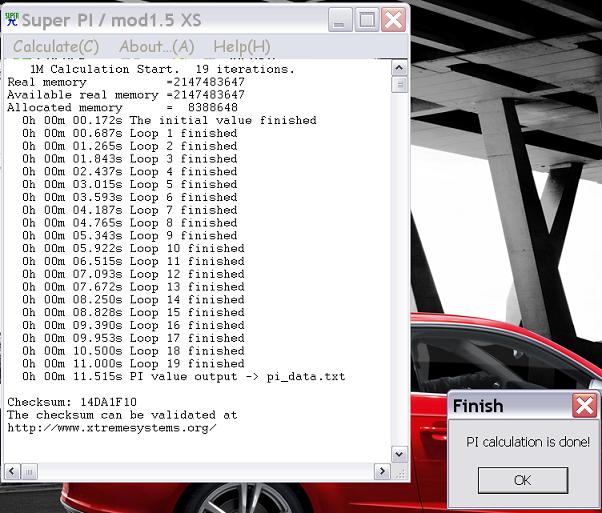Open the Help(H) menu
The image size is (602, 513).
click(x=242, y=47)
